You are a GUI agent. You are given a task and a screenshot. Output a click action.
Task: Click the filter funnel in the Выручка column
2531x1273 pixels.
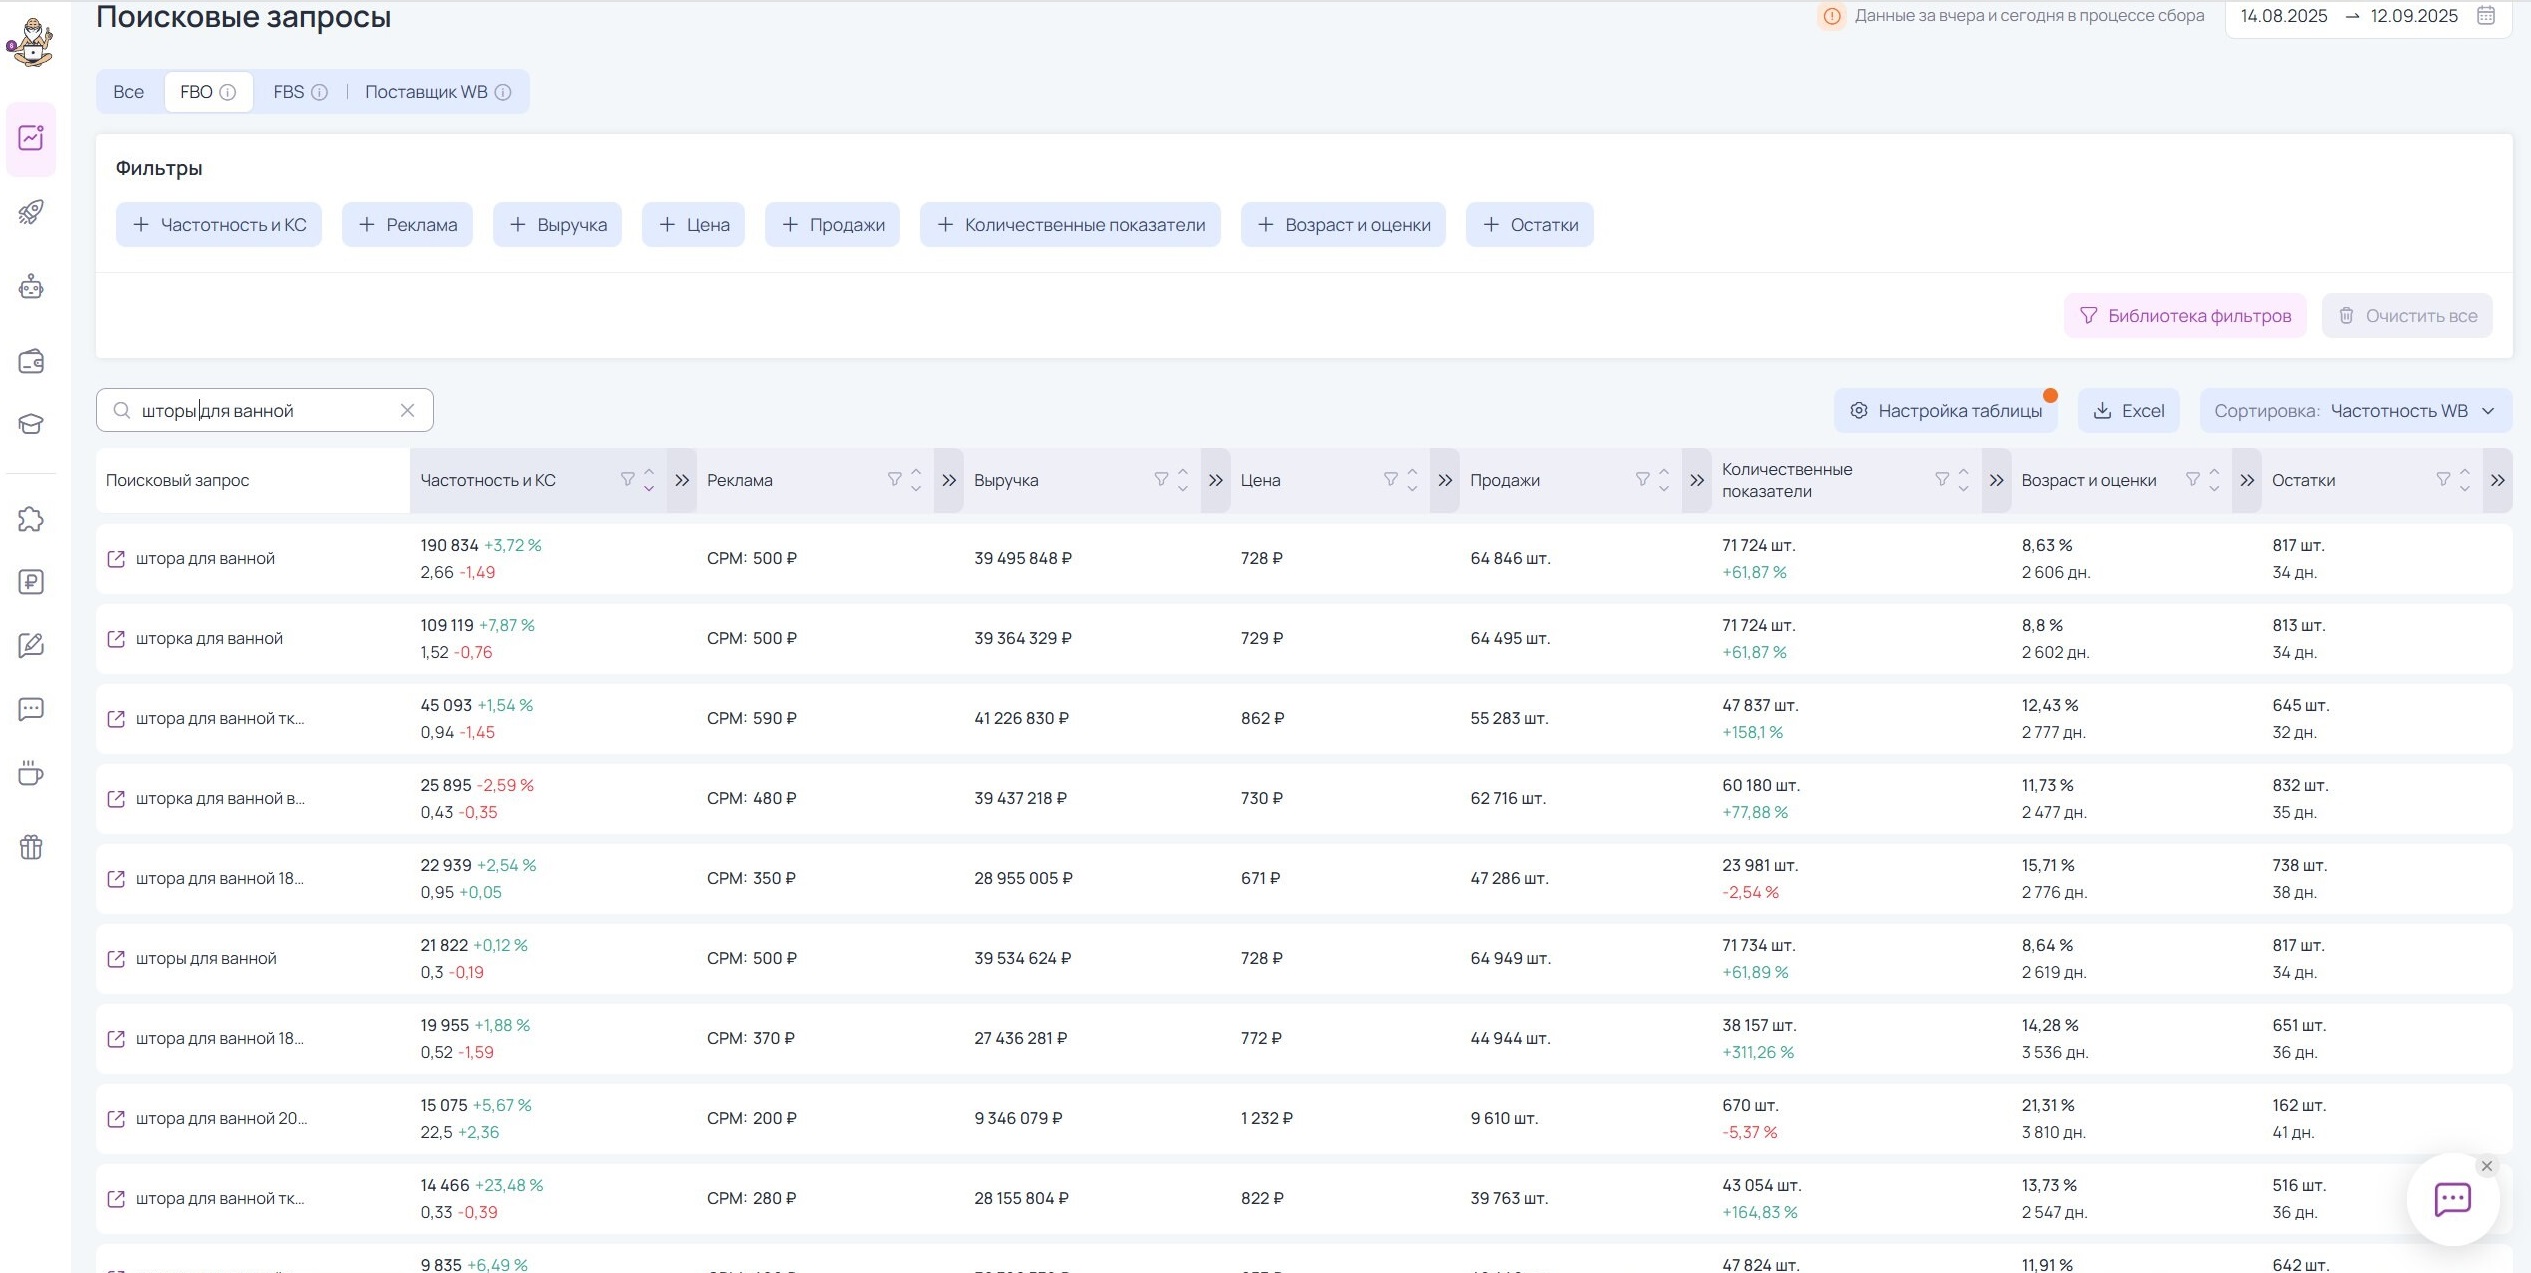(x=1161, y=479)
